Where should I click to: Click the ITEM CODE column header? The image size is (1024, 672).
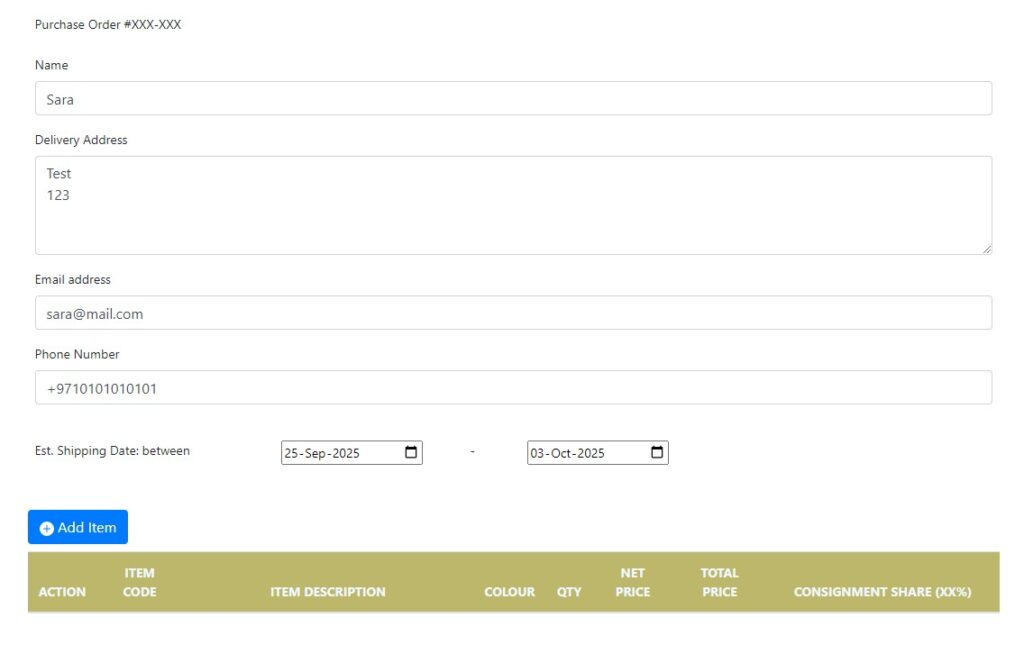tap(139, 582)
